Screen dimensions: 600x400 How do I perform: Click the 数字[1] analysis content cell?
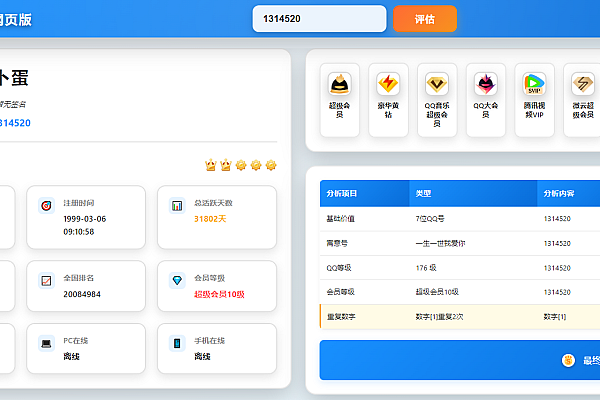click(x=554, y=317)
